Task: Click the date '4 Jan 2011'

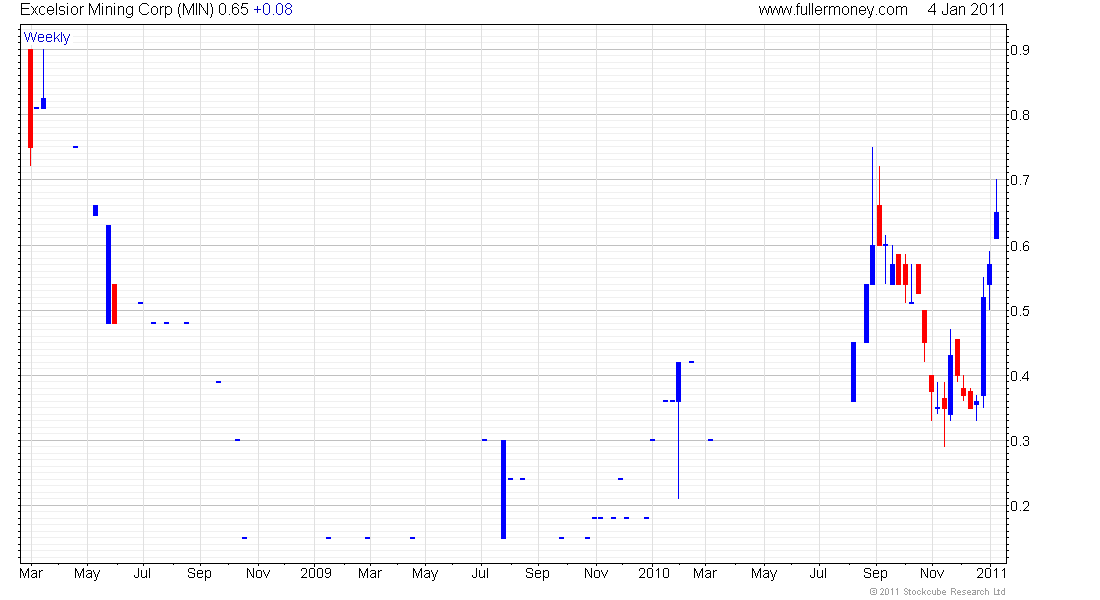Action: click(966, 10)
